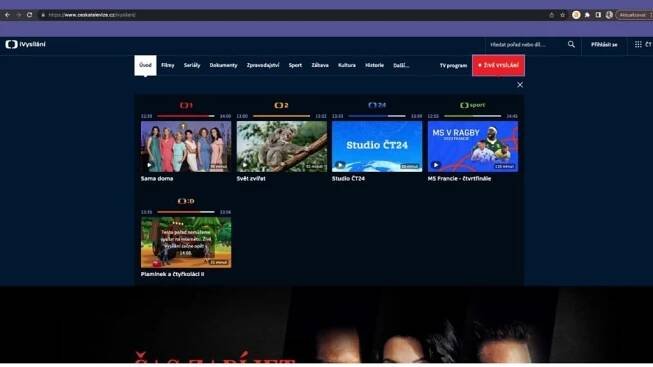The width and height of the screenshot is (653, 367).
Task: Switch to the Seriály tab
Action: click(192, 65)
